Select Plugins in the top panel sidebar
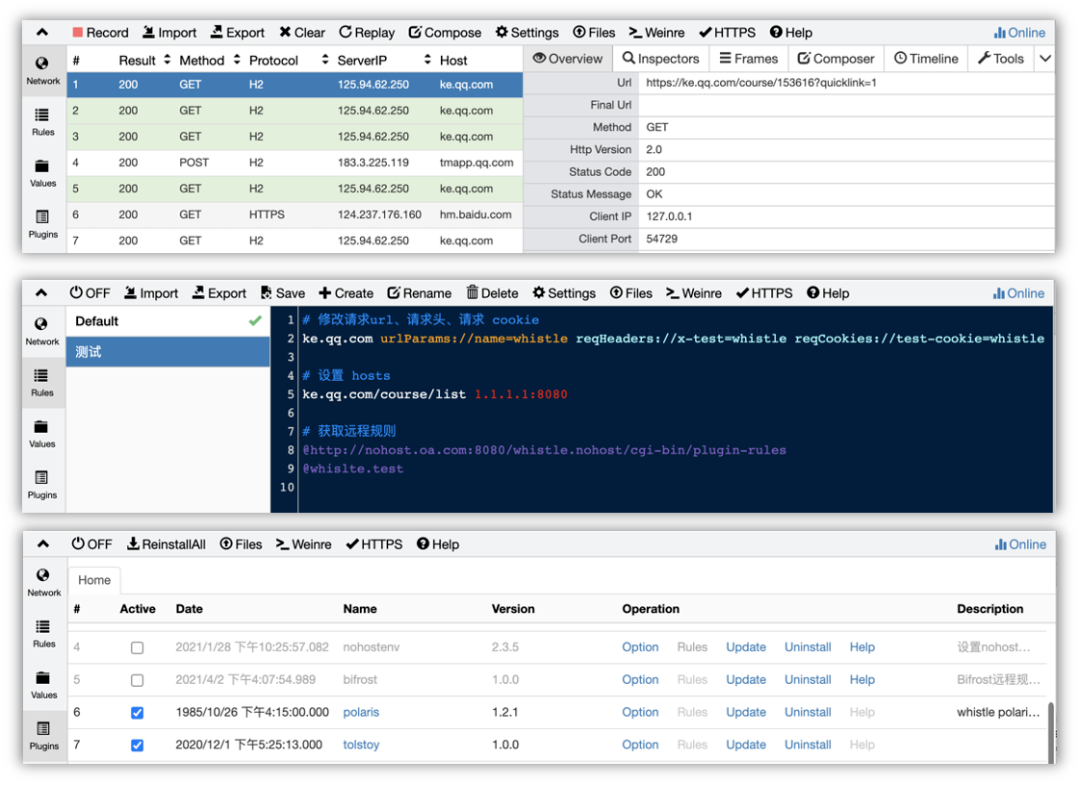The width and height of the screenshot is (1080, 785). [43, 224]
